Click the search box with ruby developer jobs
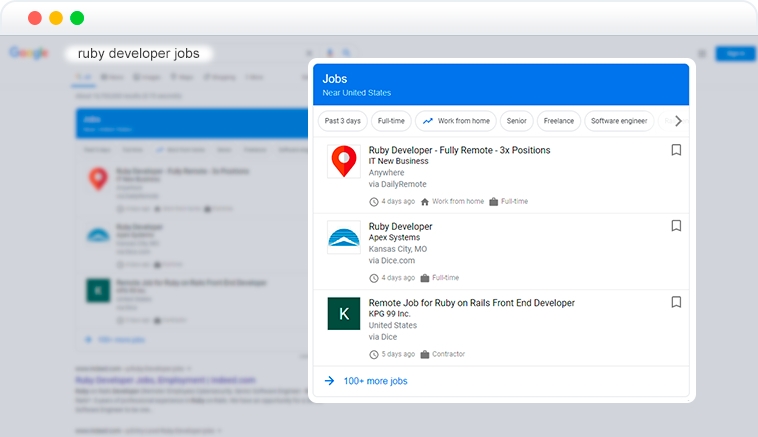Viewport: 758px width, 437px height. pos(139,53)
